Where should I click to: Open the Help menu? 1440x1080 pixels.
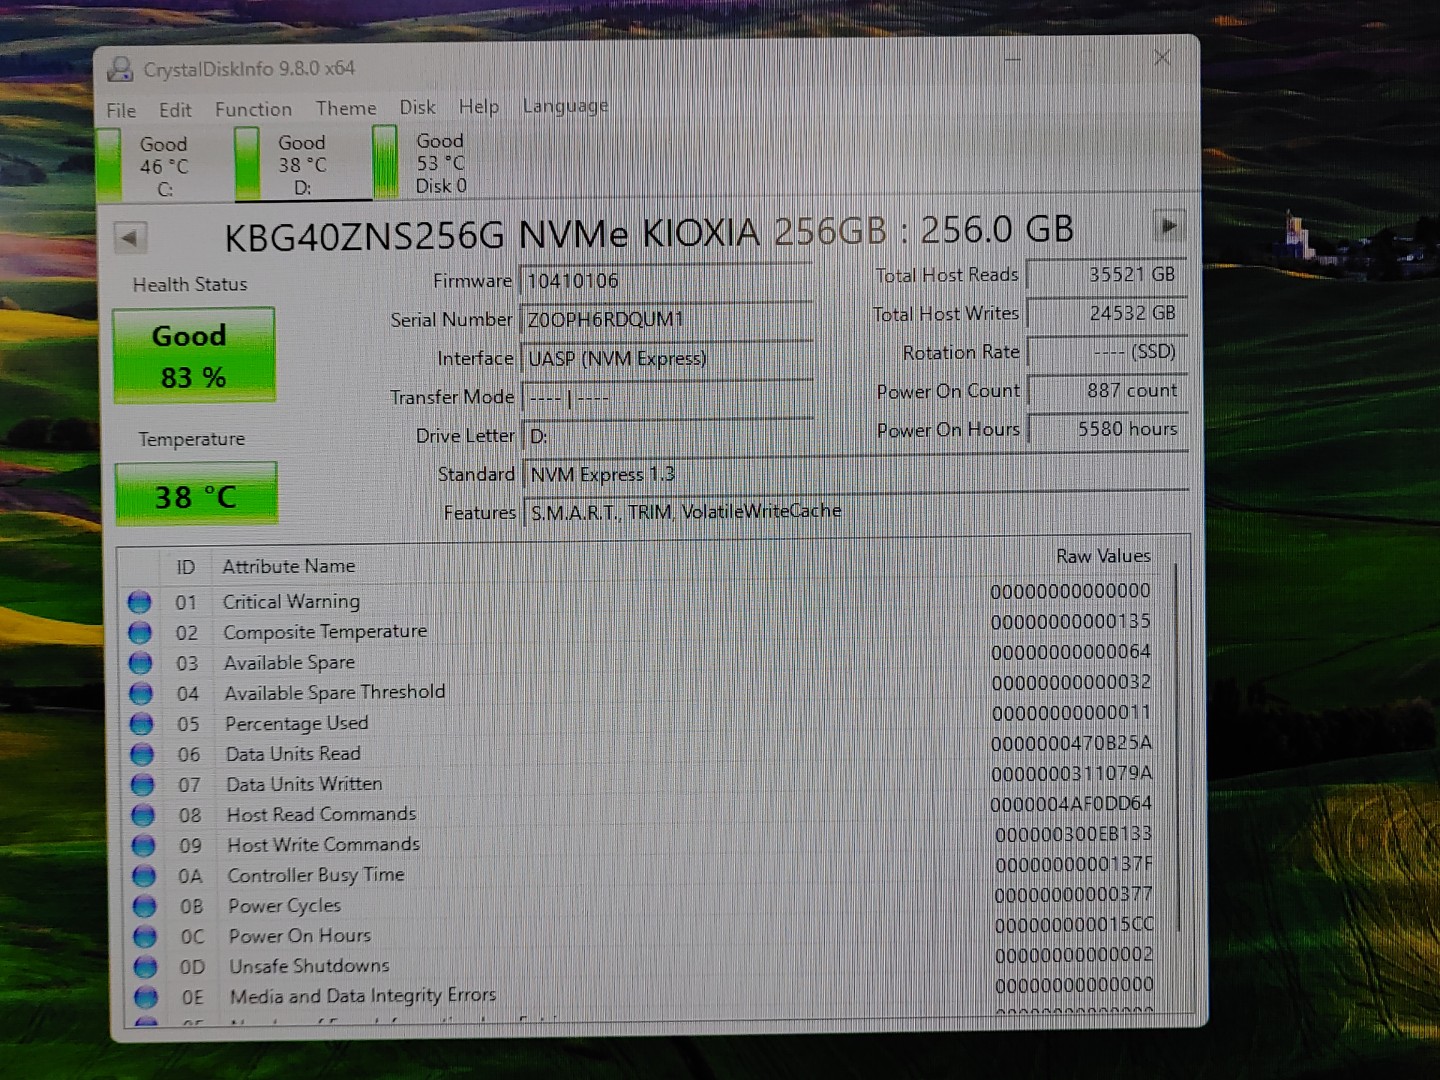coord(478,106)
